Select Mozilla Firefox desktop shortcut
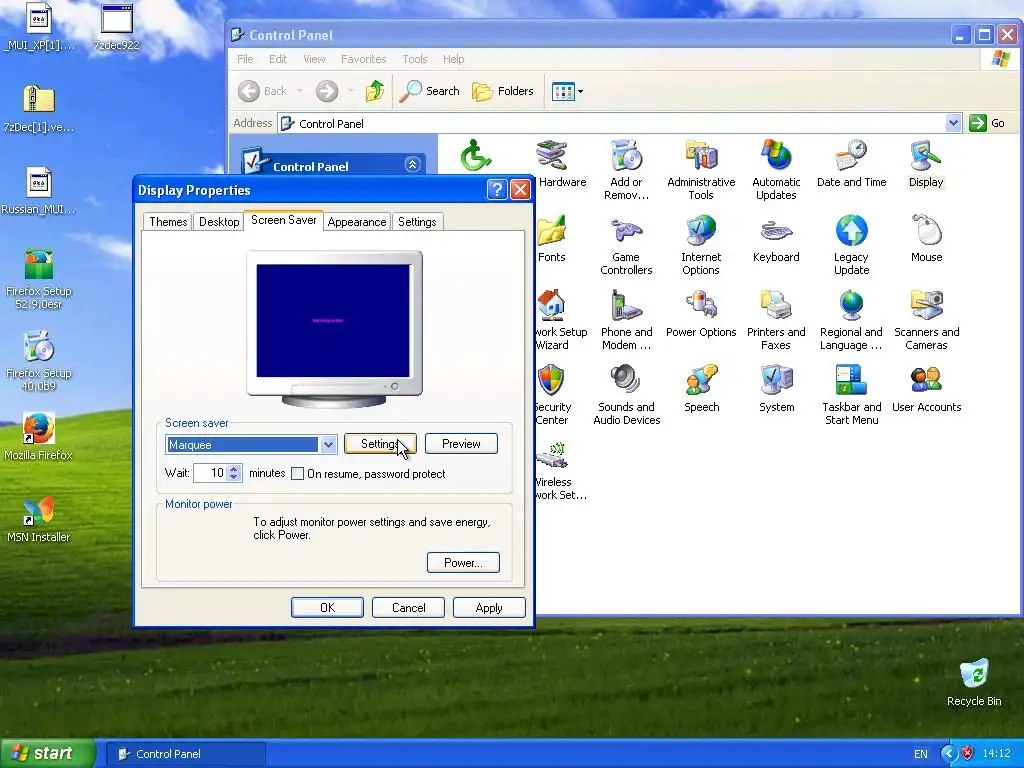Screen dimensions: 1024x768 point(38,436)
